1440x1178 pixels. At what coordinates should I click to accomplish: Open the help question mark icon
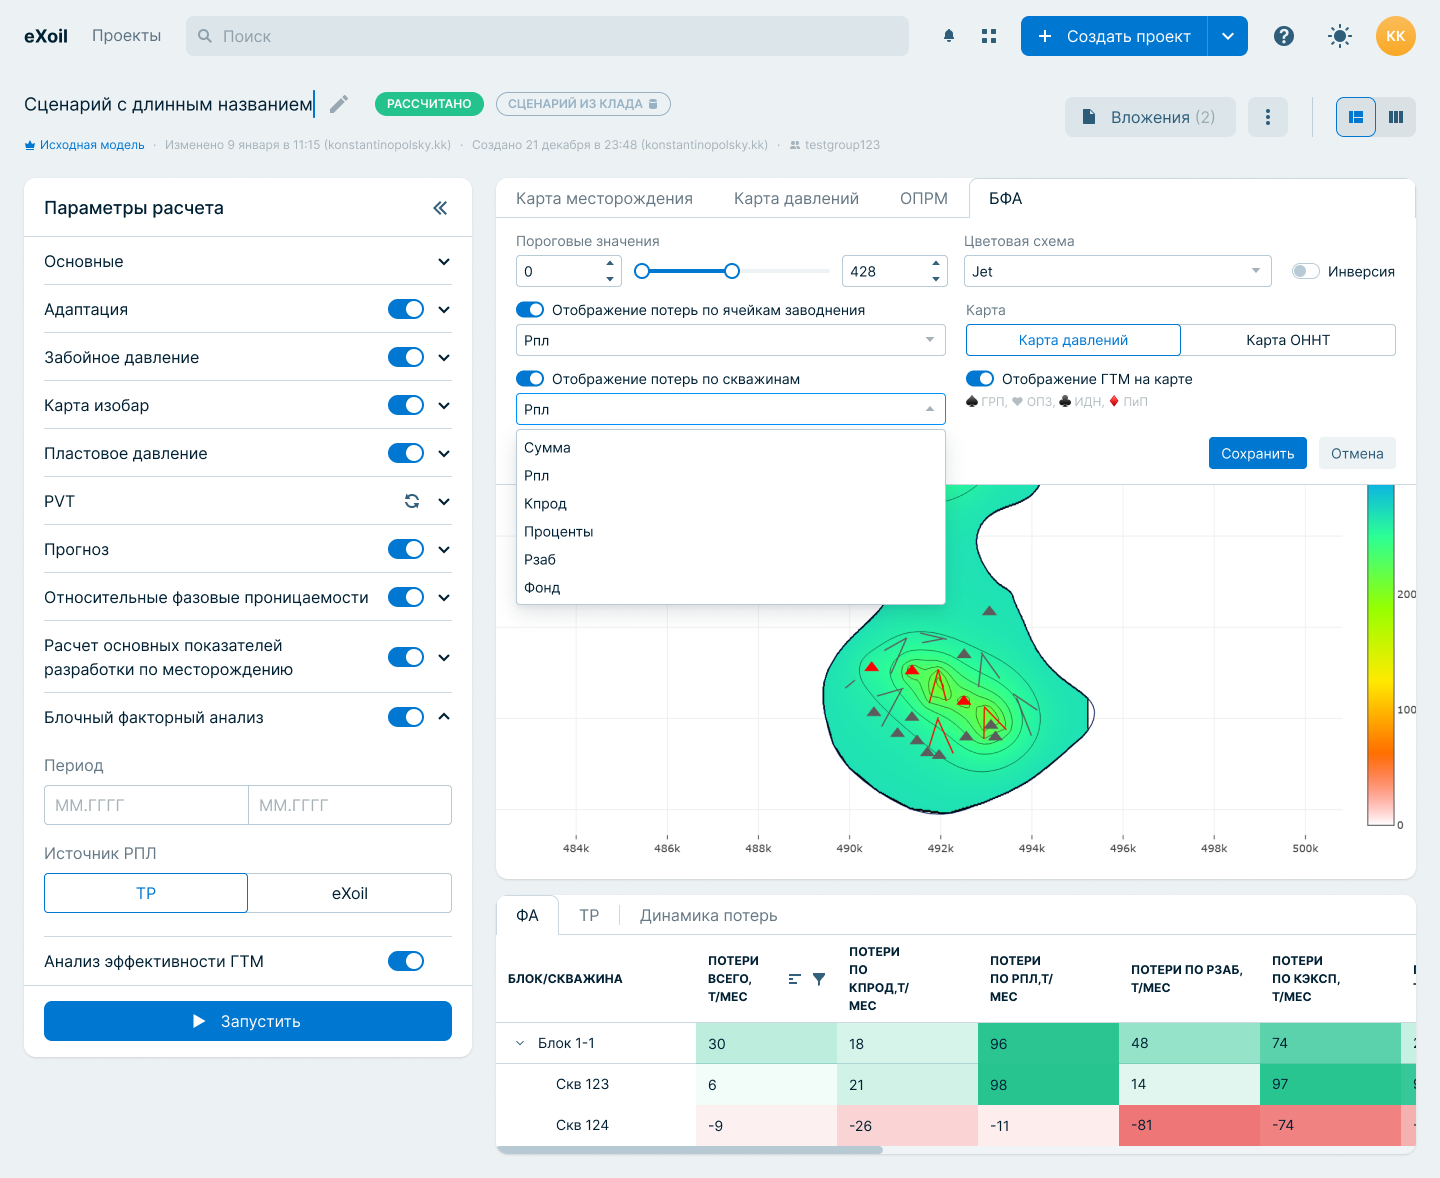1284,36
